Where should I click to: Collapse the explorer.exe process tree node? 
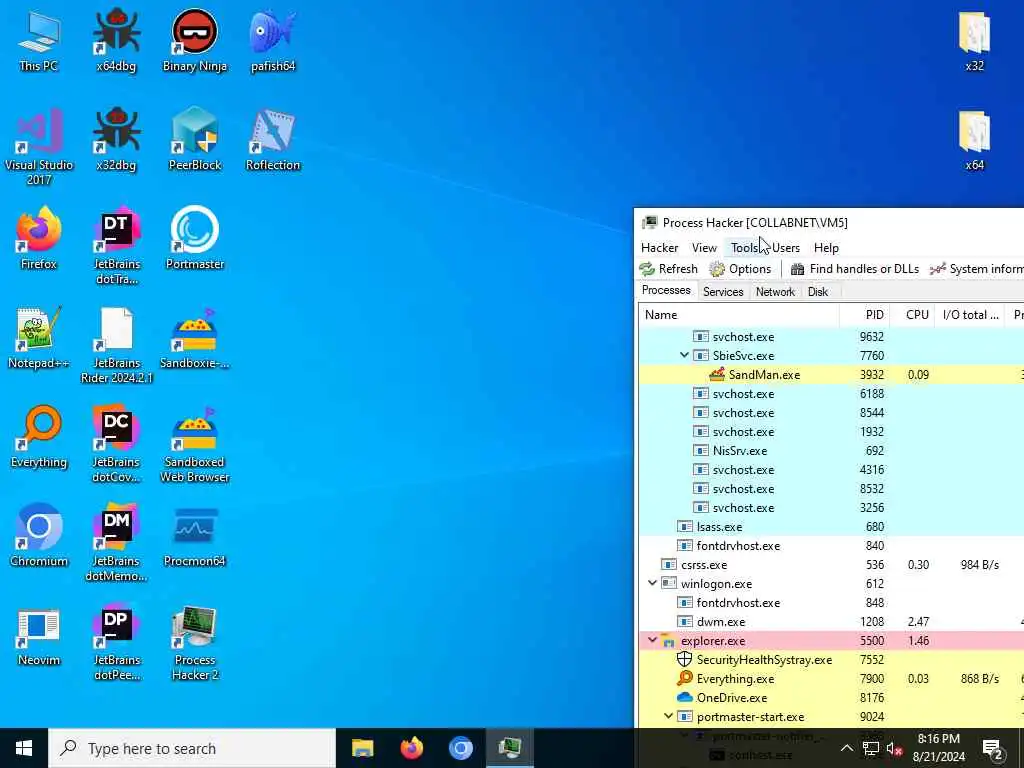pyautogui.click(x=652, y=641)
